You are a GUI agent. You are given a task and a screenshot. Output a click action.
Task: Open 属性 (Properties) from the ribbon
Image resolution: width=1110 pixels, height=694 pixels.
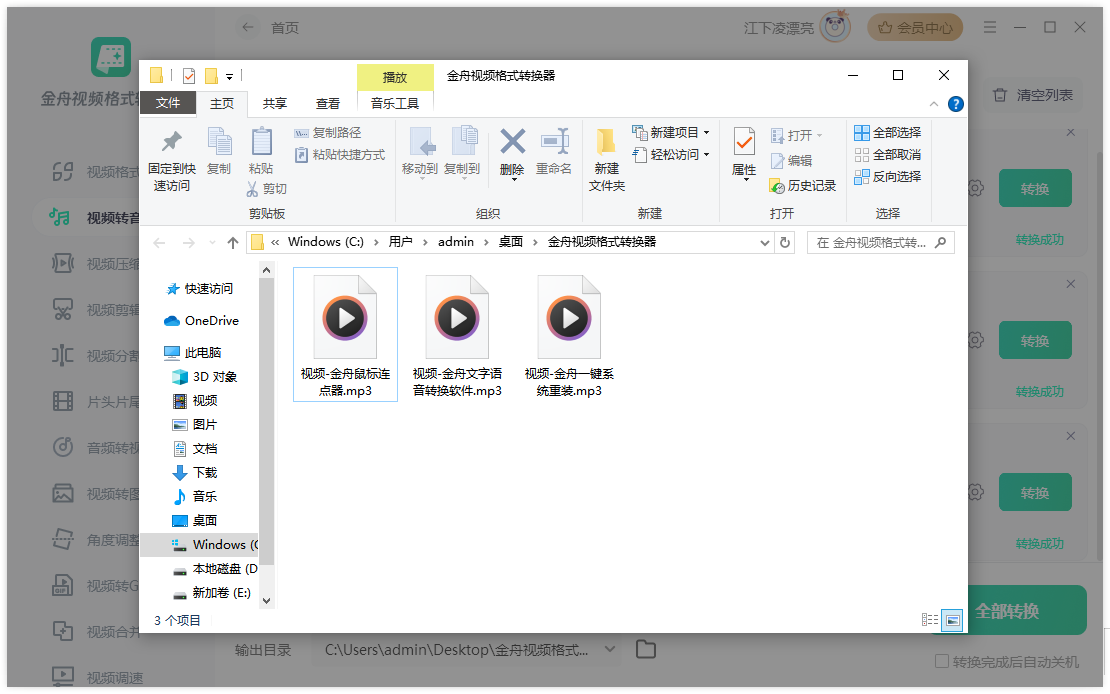[744, 153]
